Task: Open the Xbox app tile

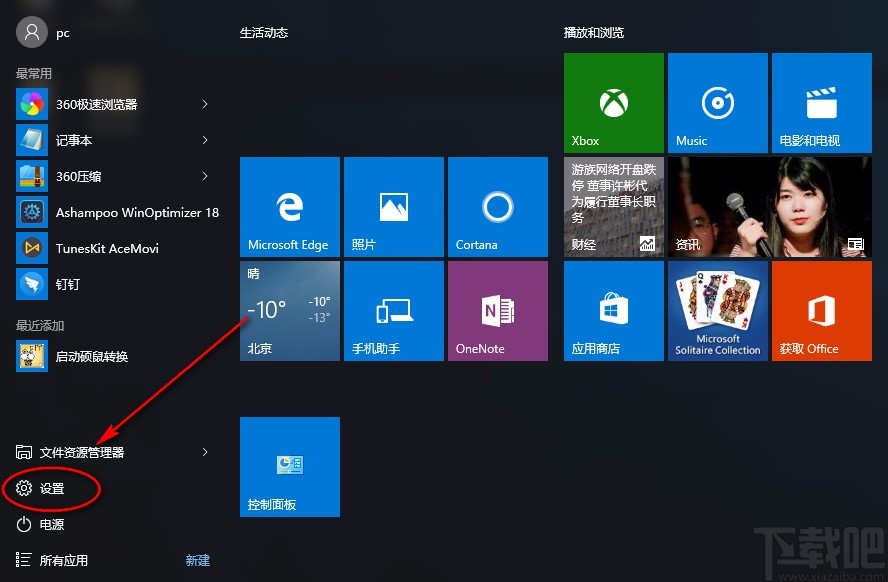Action: click(x=613, y=103)
